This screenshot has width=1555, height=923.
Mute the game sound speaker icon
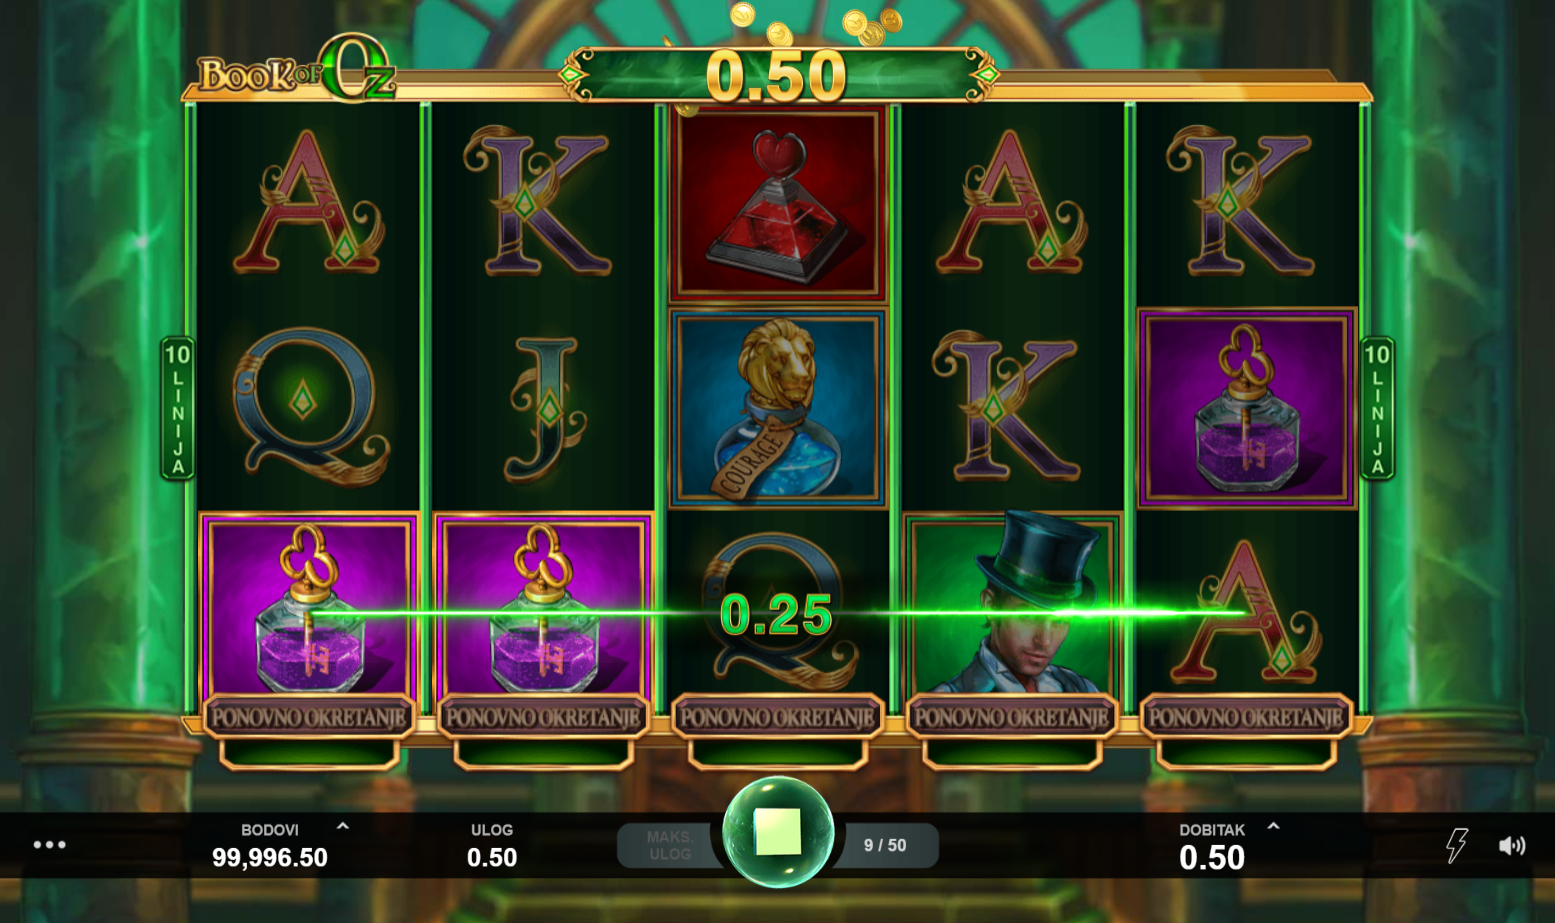coord(1512,846)
